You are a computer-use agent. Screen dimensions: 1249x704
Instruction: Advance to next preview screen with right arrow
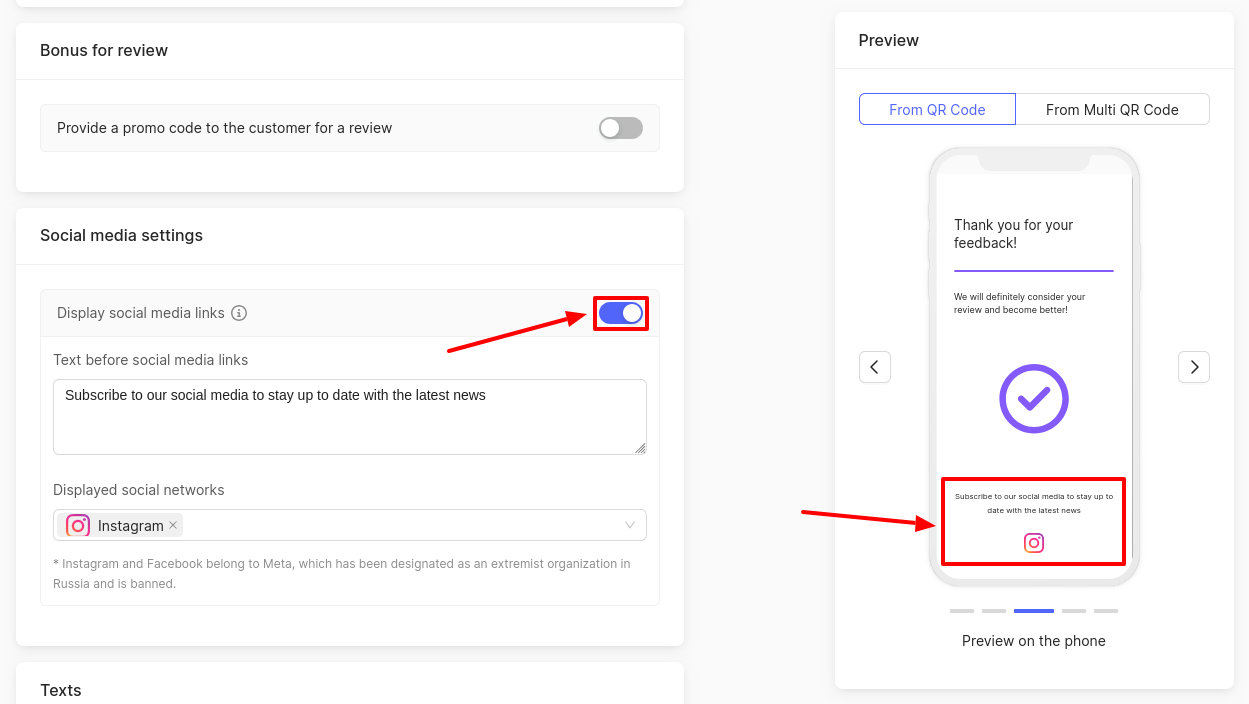(x=1194, y=367)
